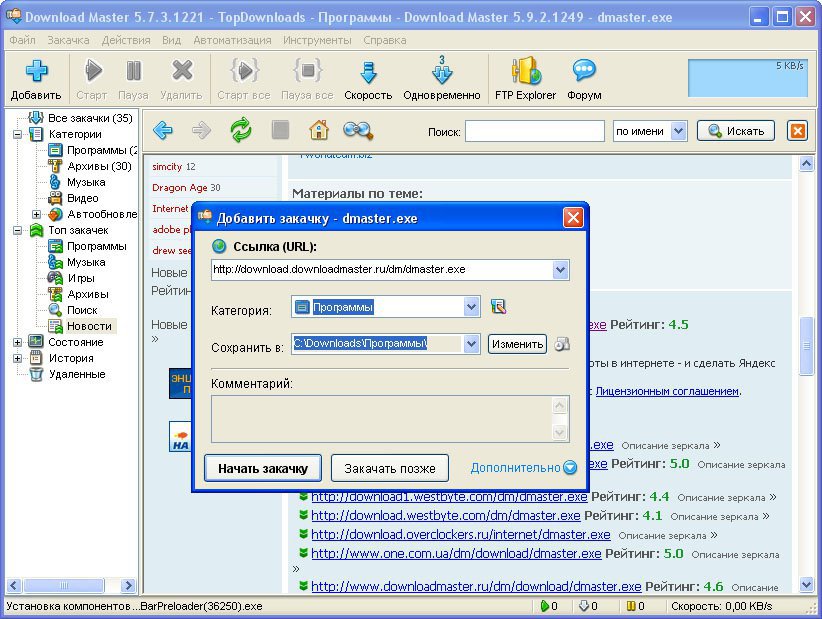Click inside the Комментарий text area

click(380, 418)
